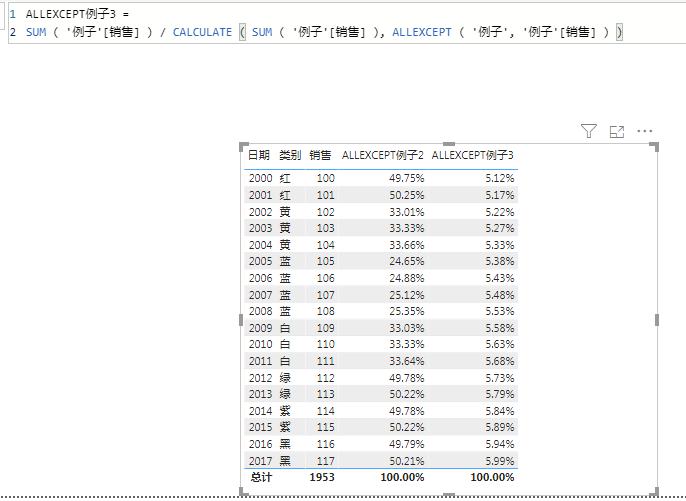Select the 33.66% cell in the 2004 row
Viewport: 686px width, 501px height.
tap(406, 245)
